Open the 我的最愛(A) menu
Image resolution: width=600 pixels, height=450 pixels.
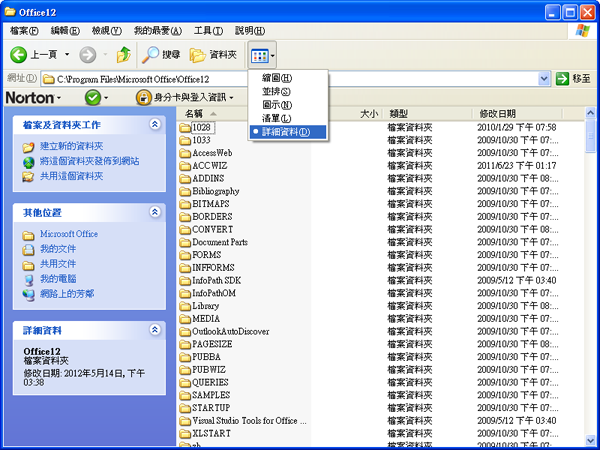click(158, 31)
